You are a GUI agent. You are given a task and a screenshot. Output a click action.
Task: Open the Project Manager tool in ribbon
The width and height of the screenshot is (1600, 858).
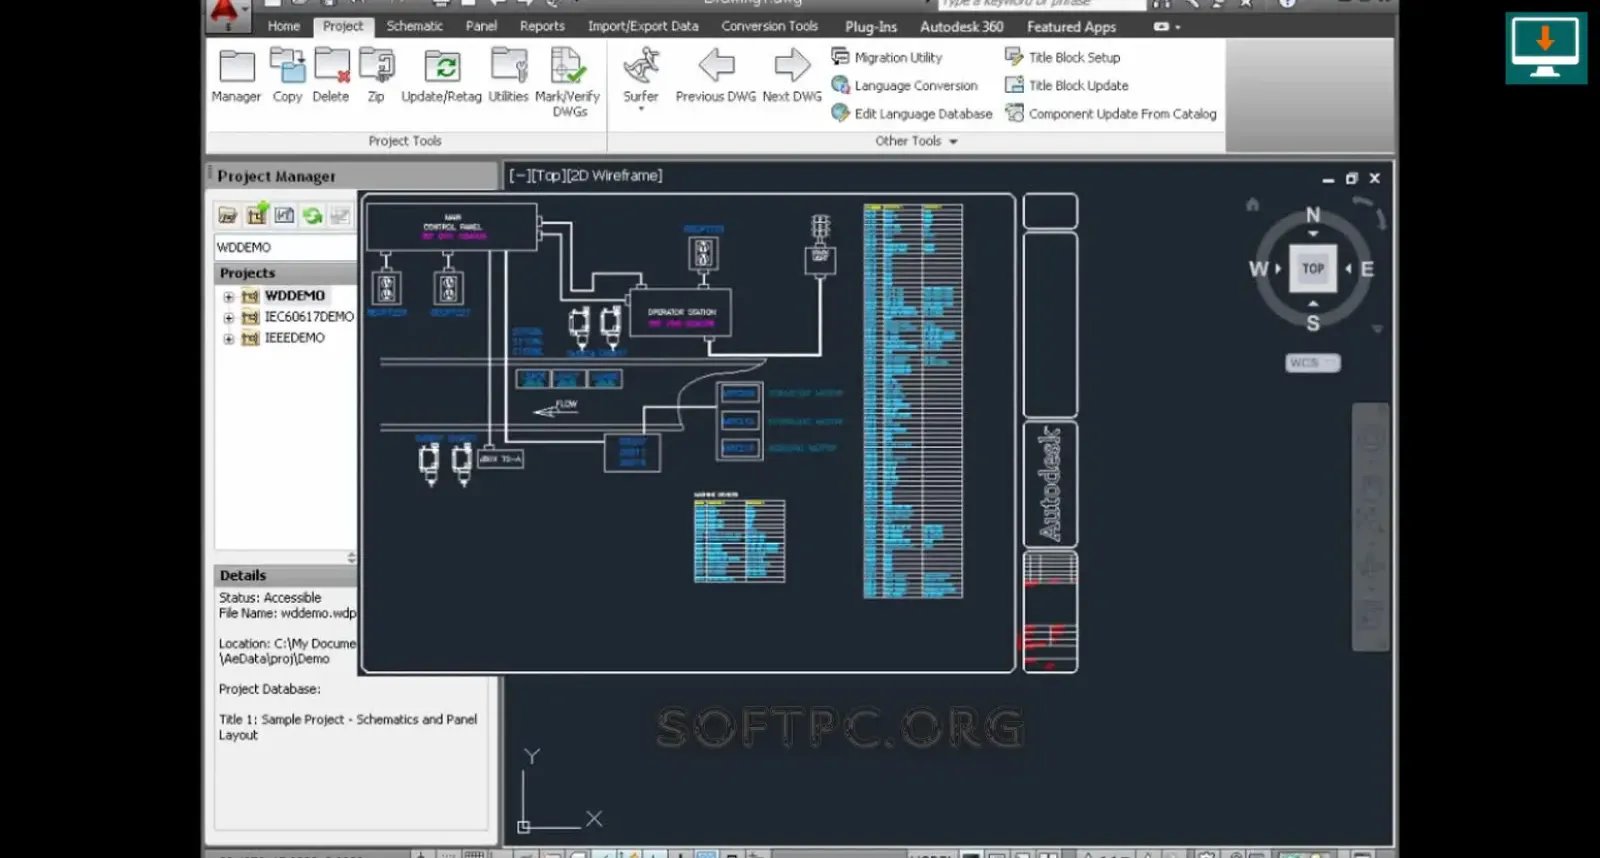coord(236,75)
